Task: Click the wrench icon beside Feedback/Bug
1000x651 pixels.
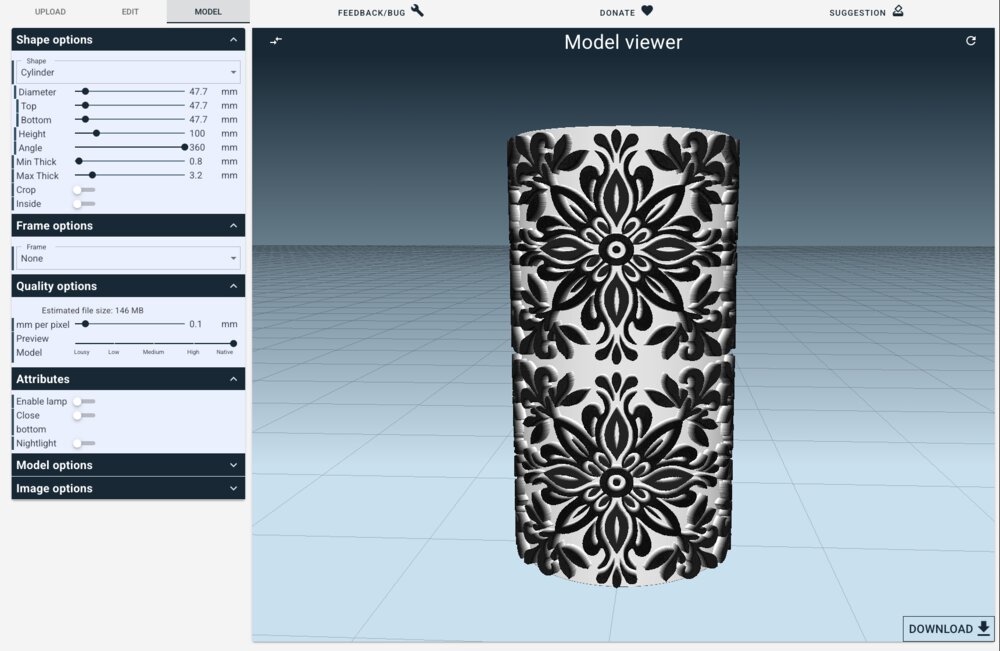Action: click(417, 11)
